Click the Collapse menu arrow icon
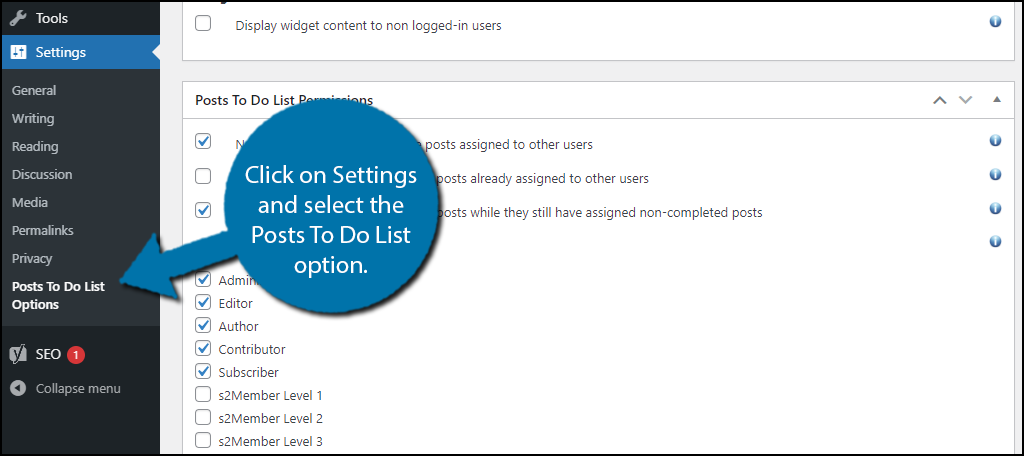 (x=18, y=389)
